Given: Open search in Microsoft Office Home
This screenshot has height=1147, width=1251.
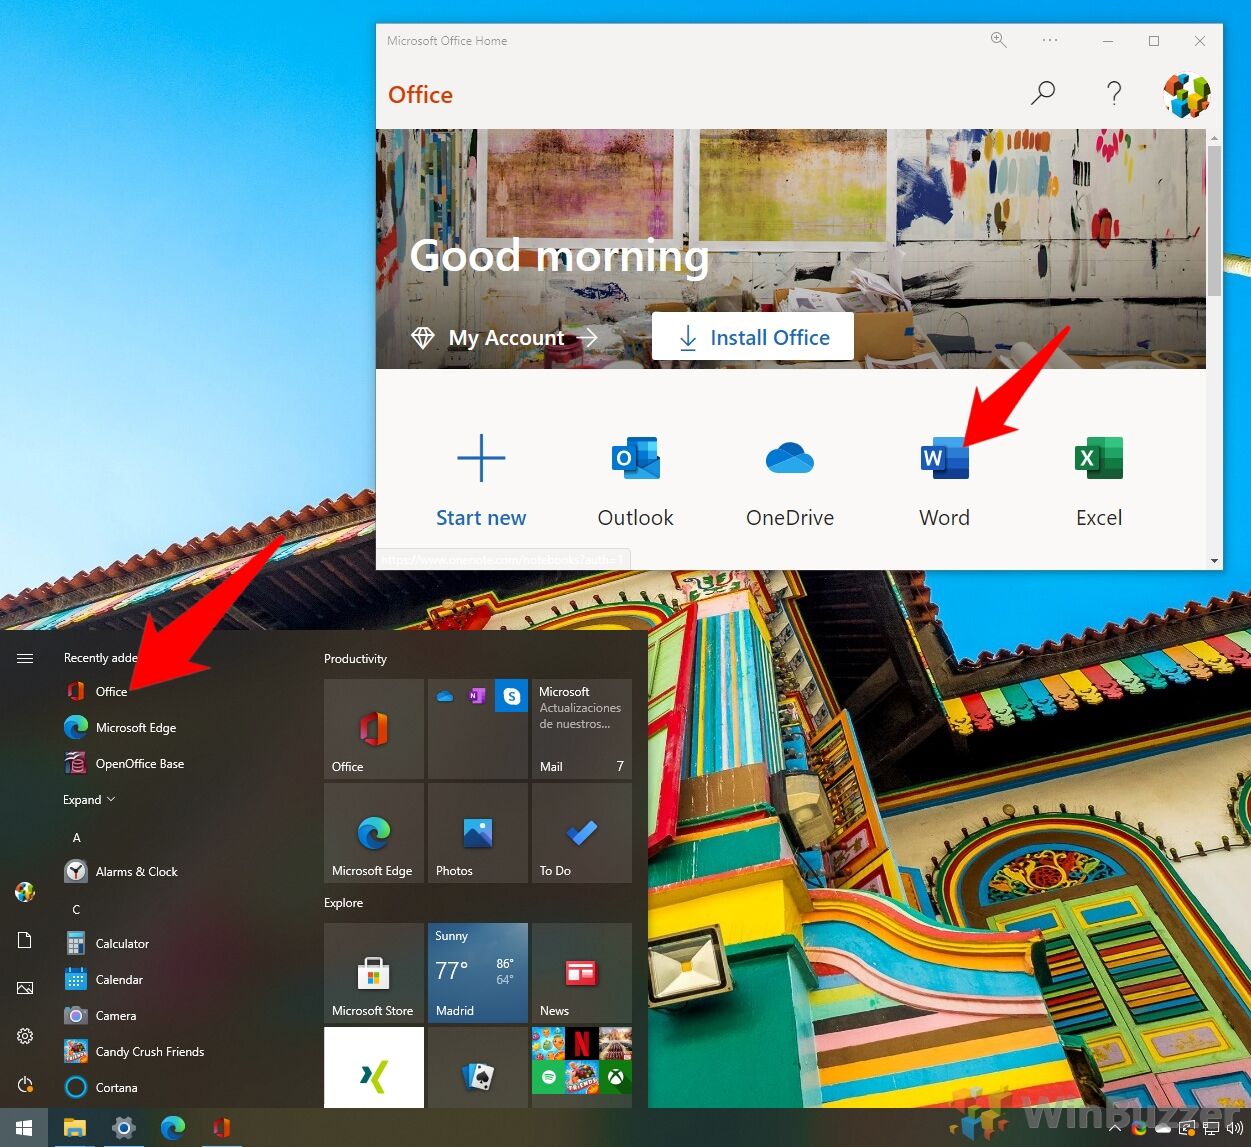Looking at the screenshot, I should pyautogui.click(x=1043, y=93).
